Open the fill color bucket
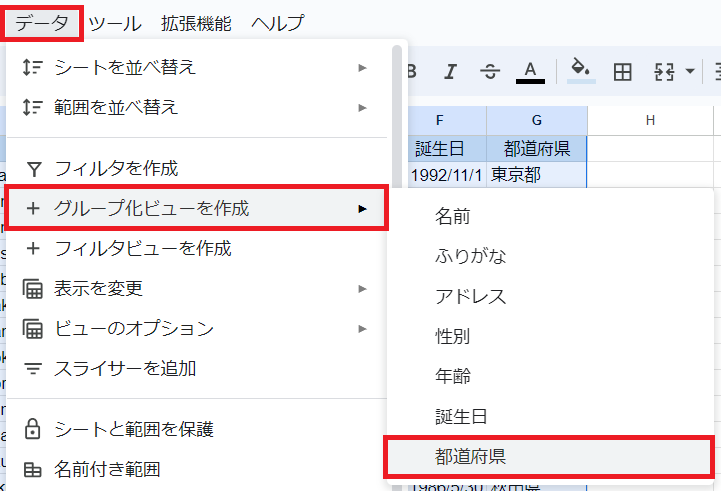The image size is (721, 491). (x=579, y=71)
